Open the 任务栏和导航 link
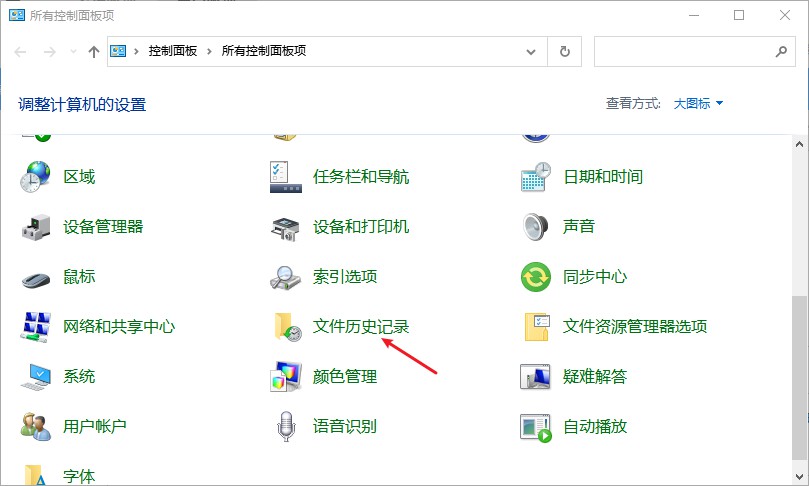 (361, 177)
